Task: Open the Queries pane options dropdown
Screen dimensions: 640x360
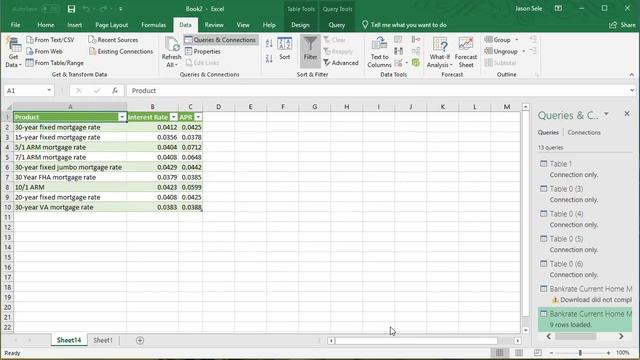Action: [x=606, y=114]
